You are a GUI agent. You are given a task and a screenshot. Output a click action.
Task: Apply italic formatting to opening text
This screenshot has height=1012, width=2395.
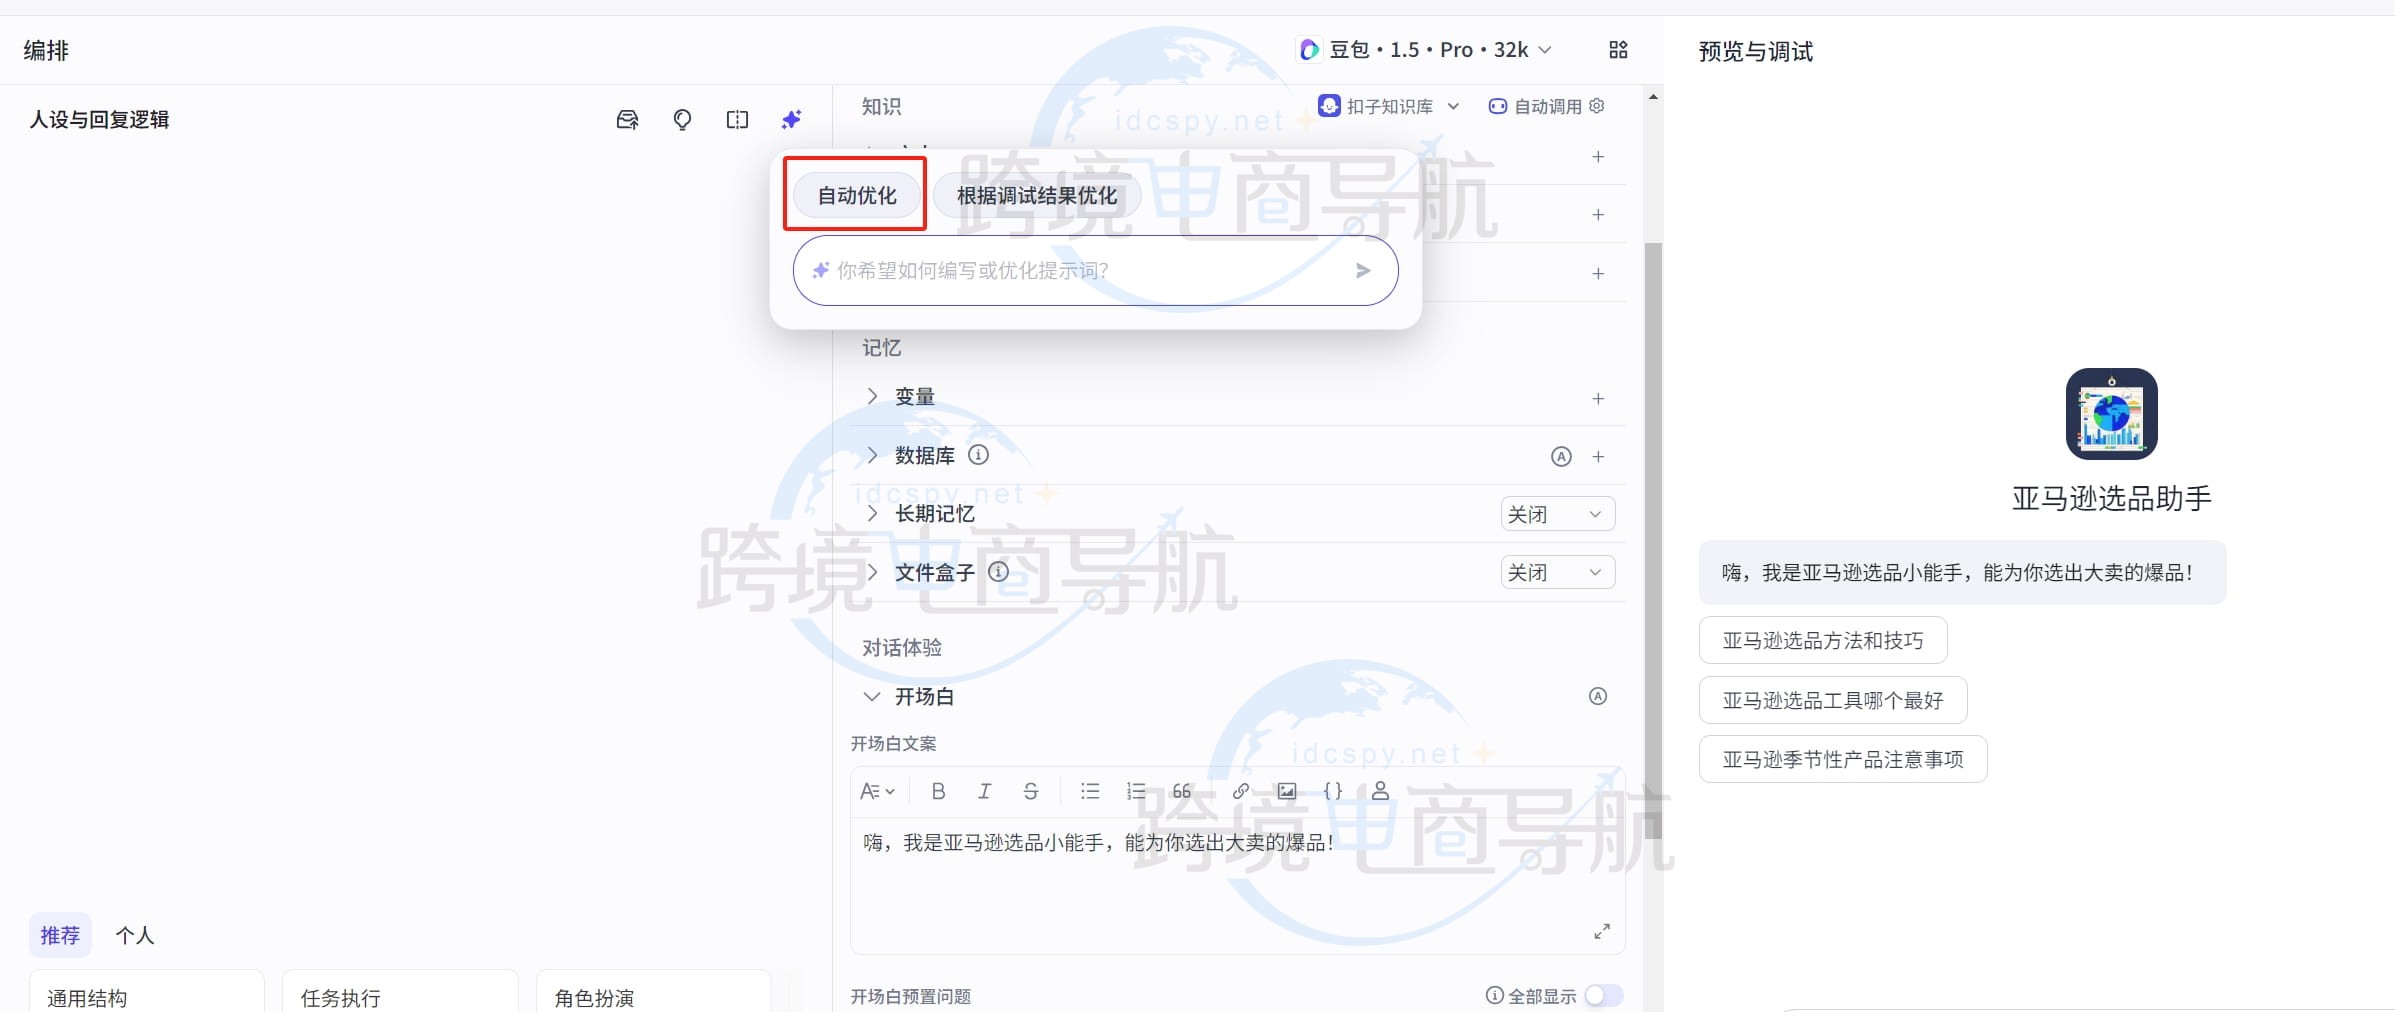point(985,791)
